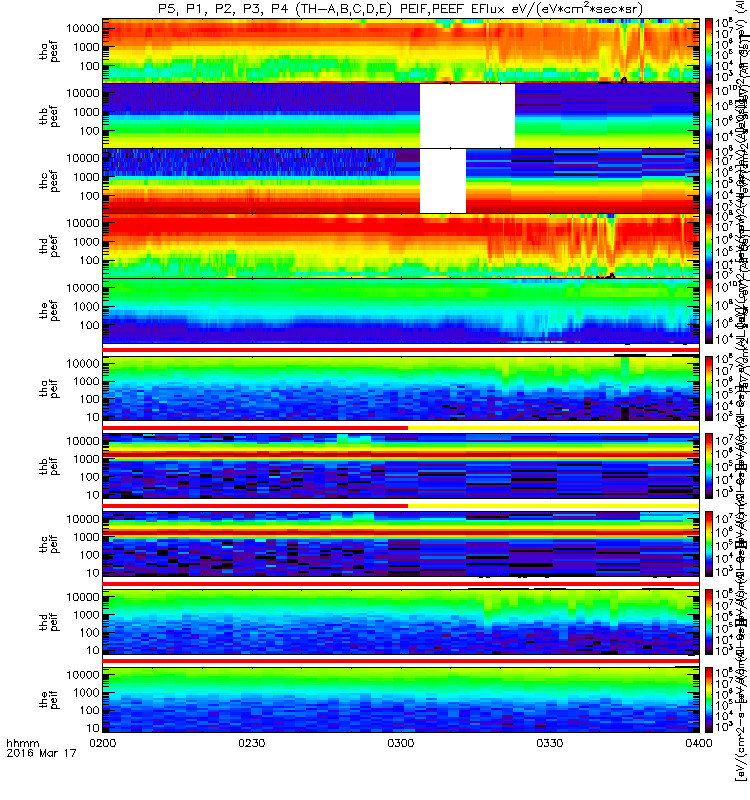Click the yellow bar segment above thb peif
The width and height of the screenshot is (750, 800).
(x=554, y=428)
